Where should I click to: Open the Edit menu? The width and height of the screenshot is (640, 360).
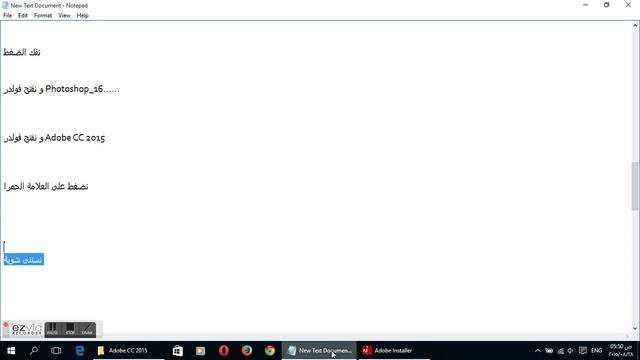pos(22,16)
